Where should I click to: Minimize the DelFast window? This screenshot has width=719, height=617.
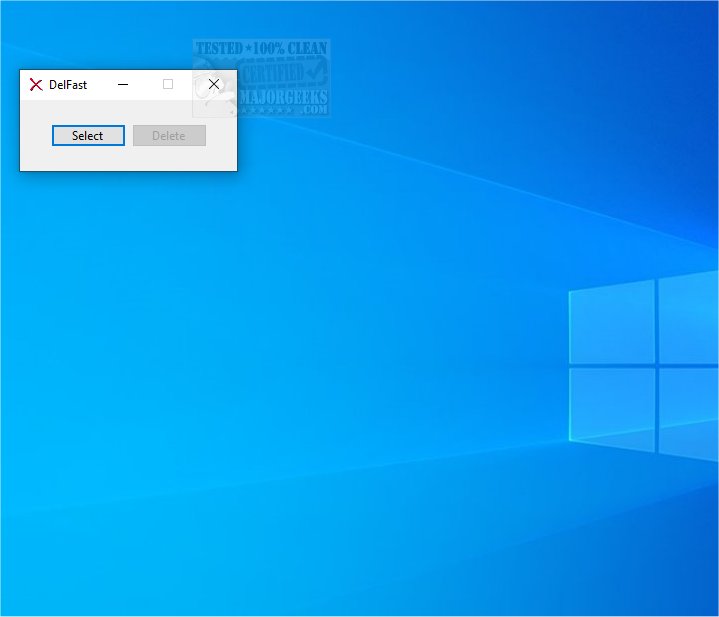click(123, 85)
